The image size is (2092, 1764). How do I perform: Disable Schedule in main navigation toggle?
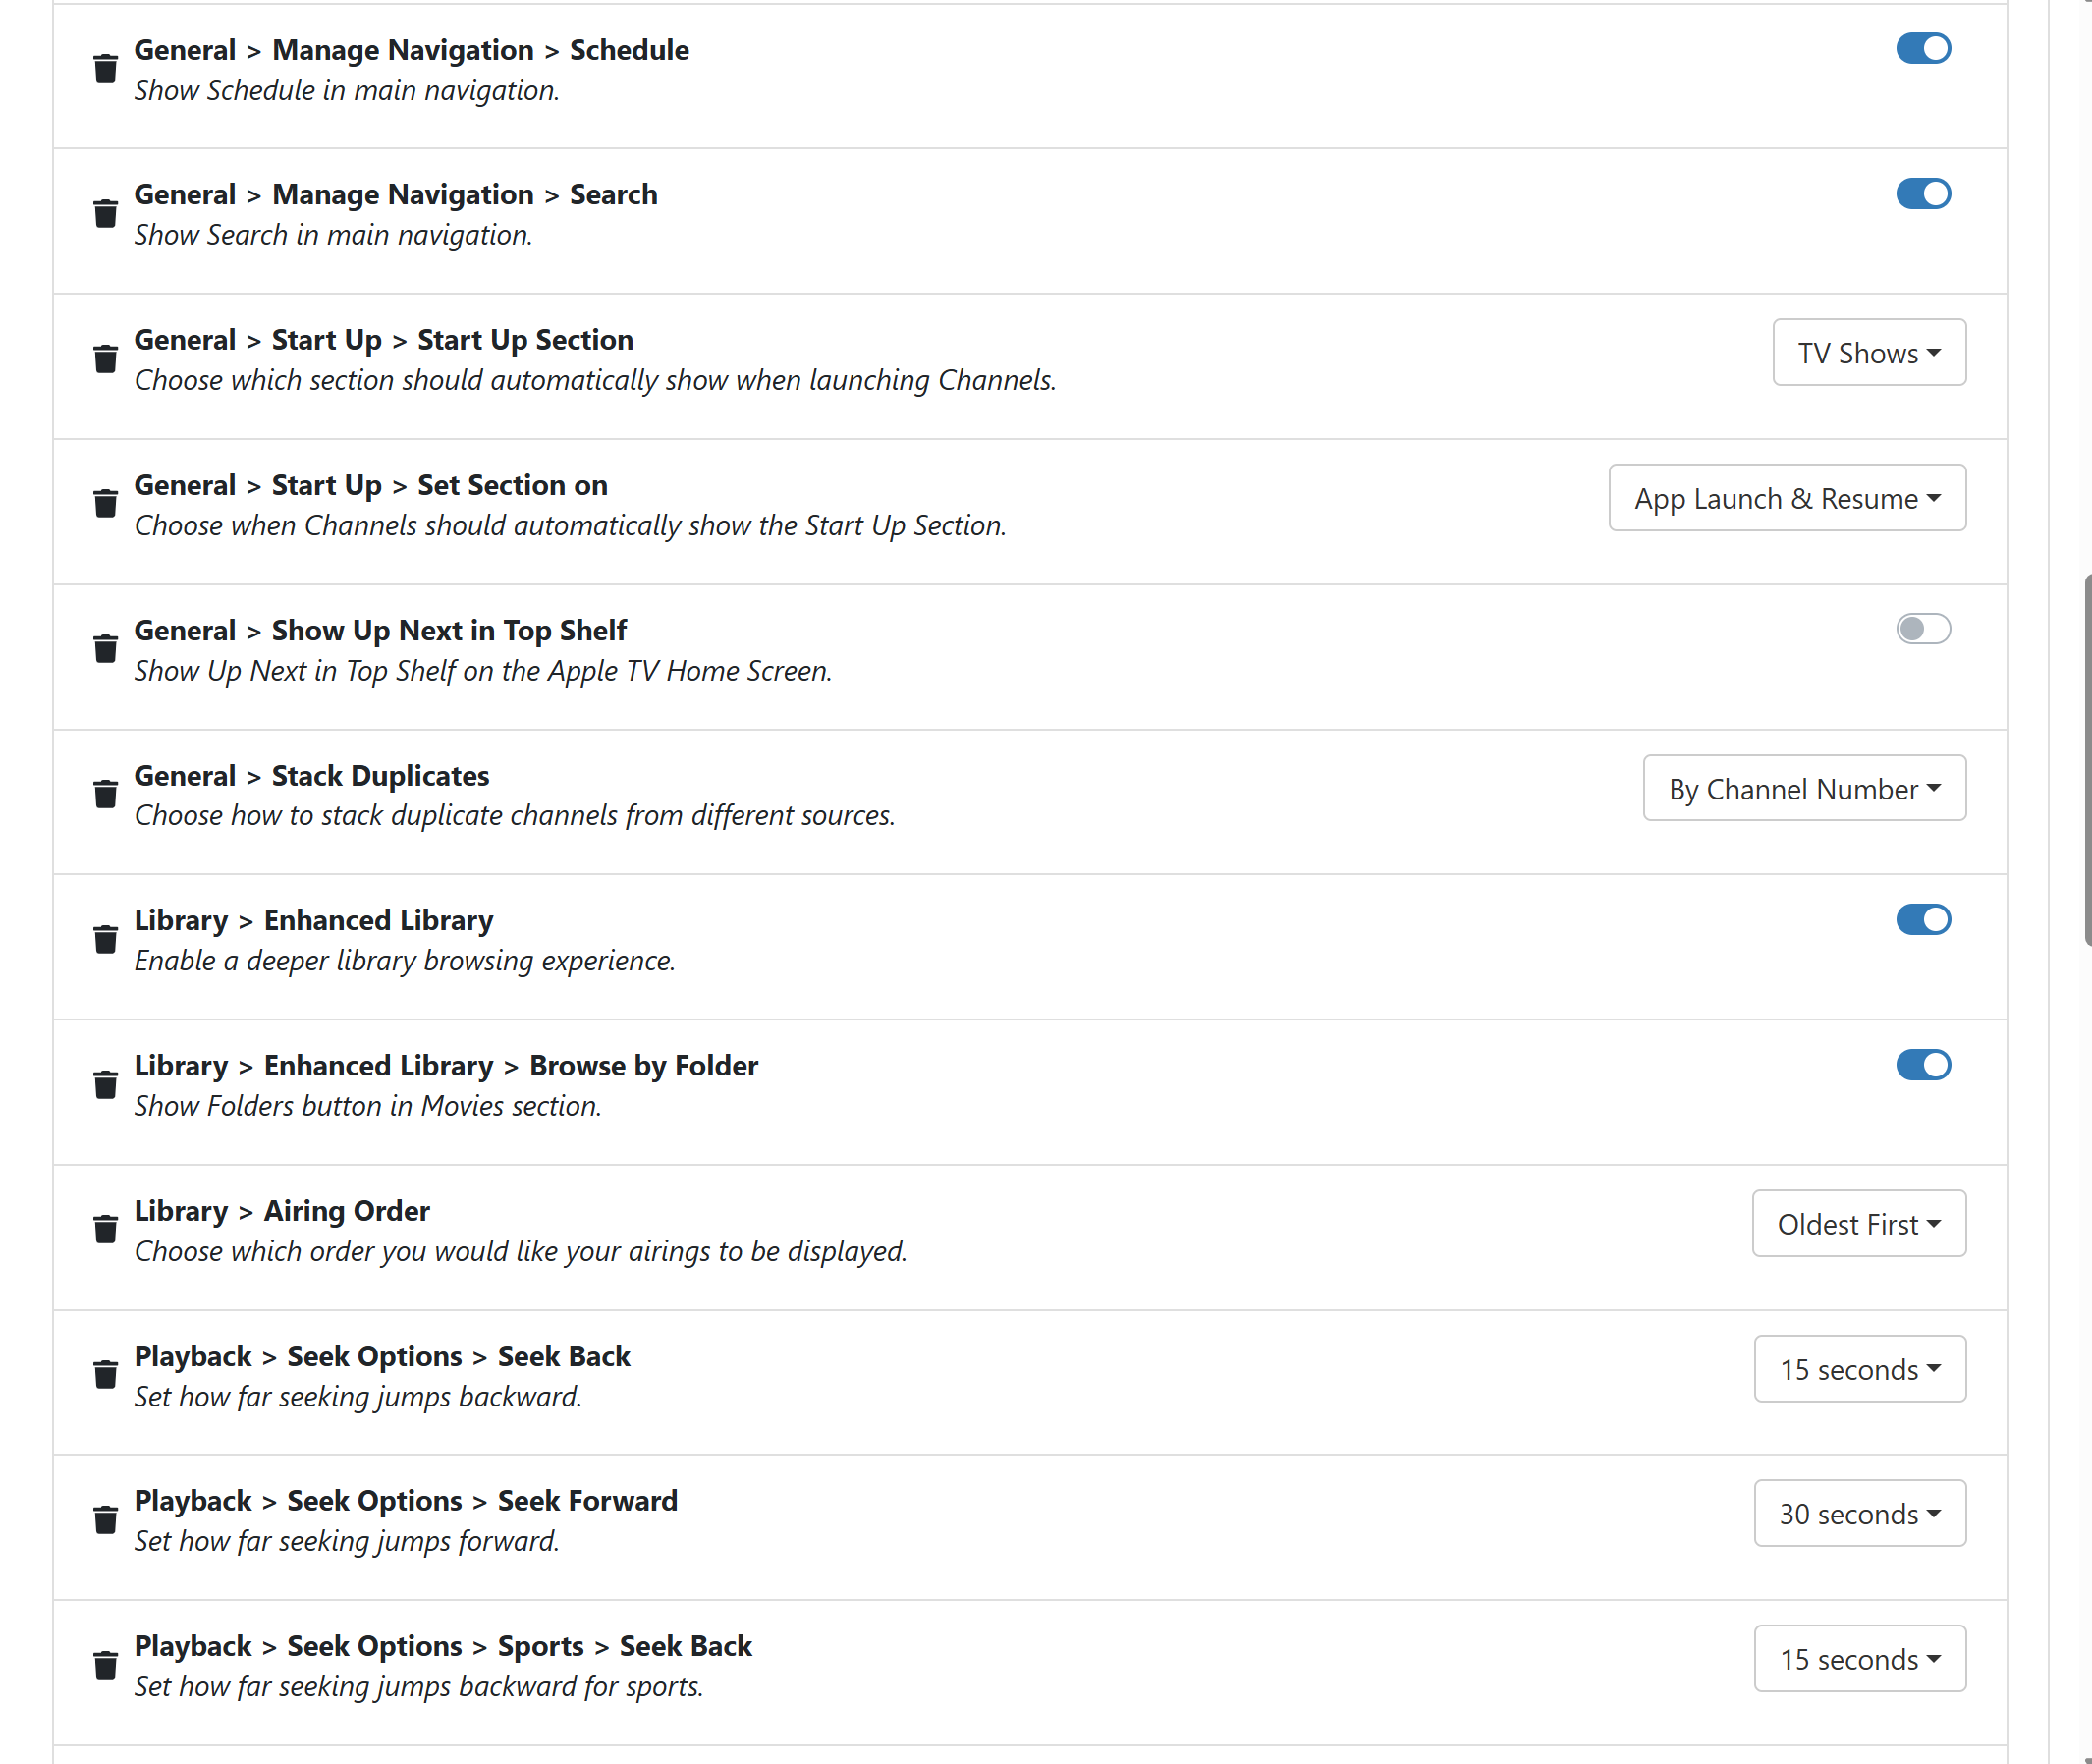point(1922,48)
